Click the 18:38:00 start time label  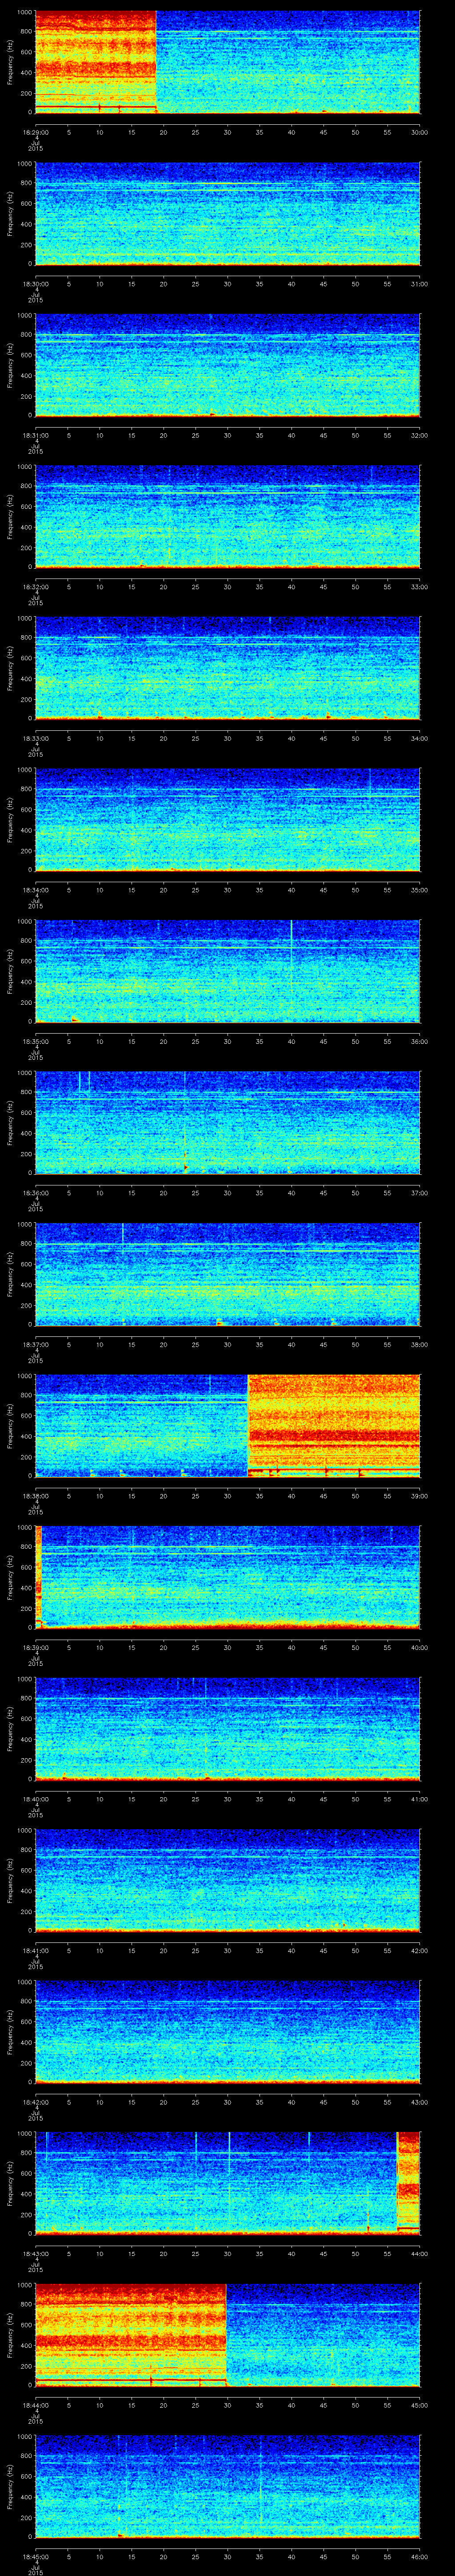tap(35, 1496)
